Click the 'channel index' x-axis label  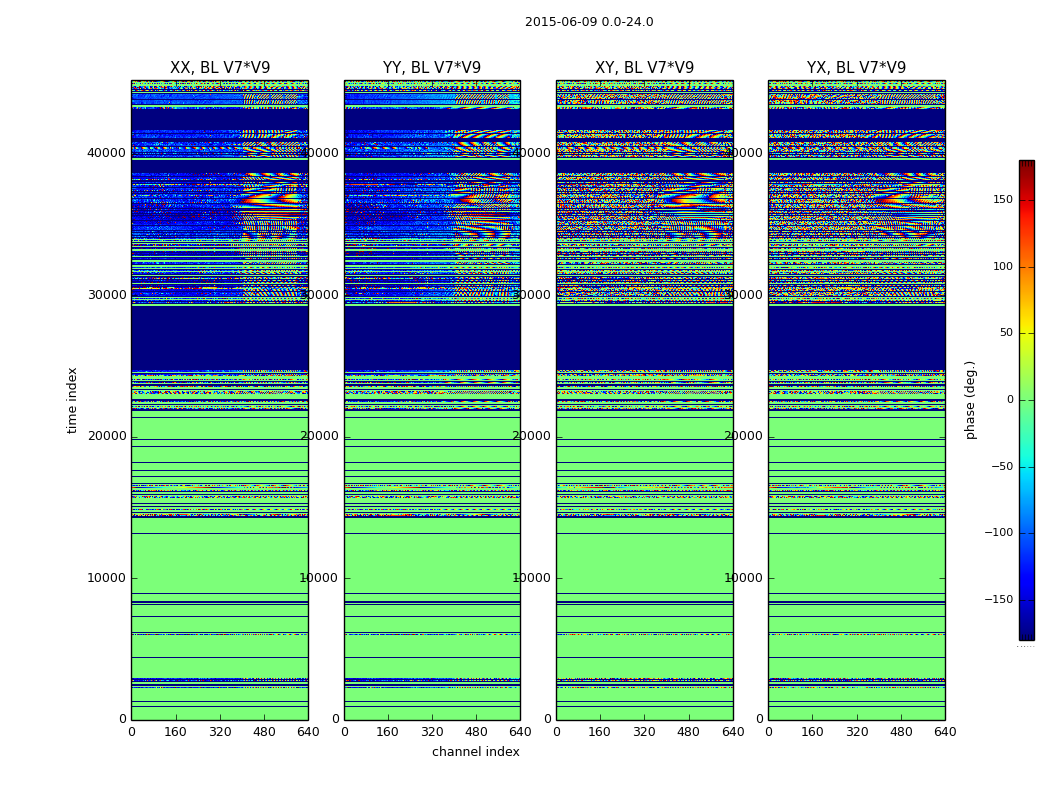click(476, 752)
